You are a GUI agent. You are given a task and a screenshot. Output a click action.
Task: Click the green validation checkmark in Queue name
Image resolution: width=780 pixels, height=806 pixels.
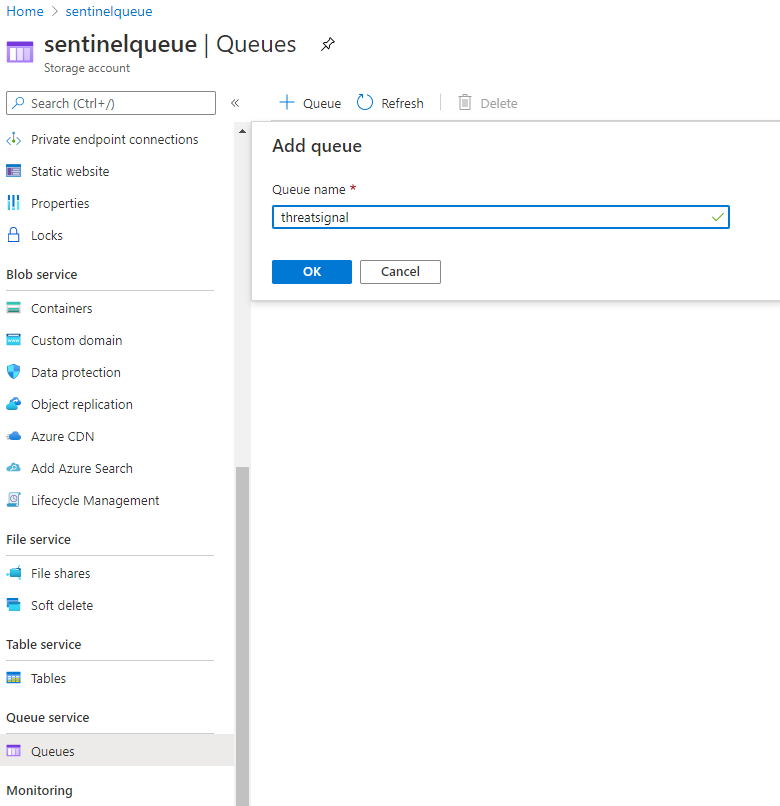718,217
